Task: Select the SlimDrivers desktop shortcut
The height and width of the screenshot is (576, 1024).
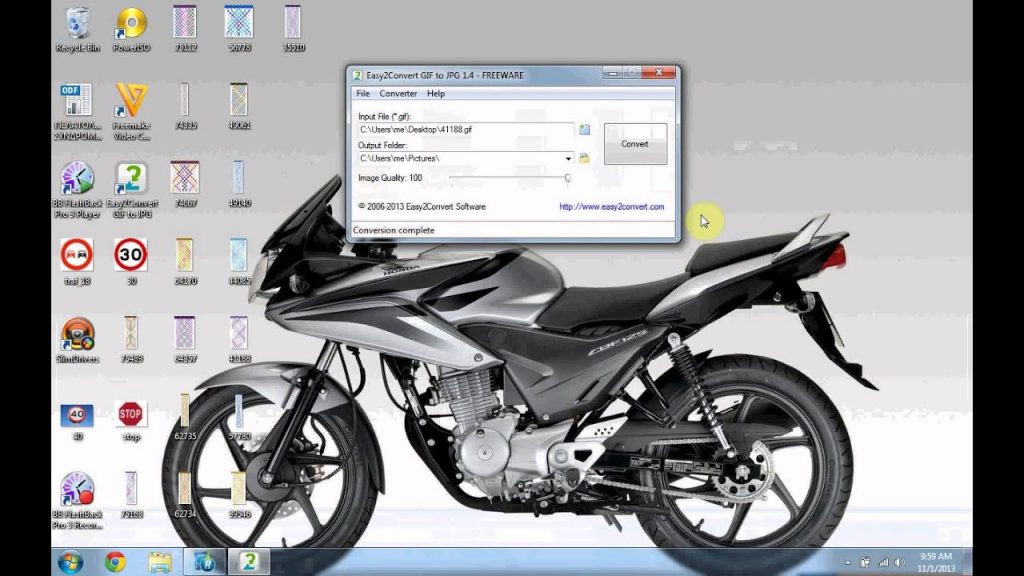Action: coord(78,340)
